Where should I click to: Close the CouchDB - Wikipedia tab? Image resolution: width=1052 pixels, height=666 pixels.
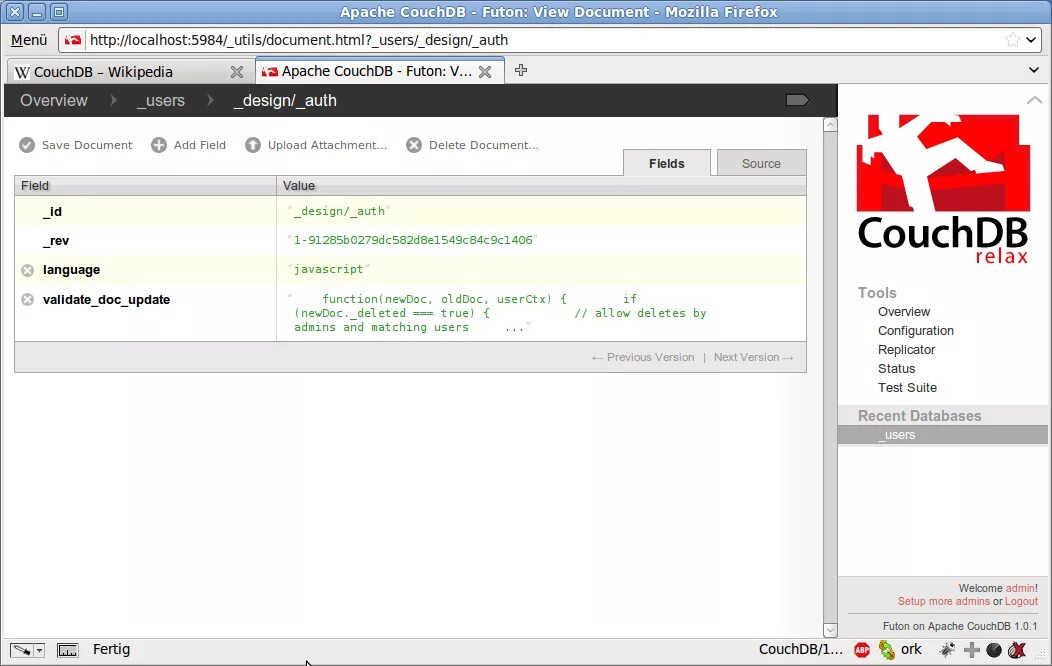pos(237,72)
